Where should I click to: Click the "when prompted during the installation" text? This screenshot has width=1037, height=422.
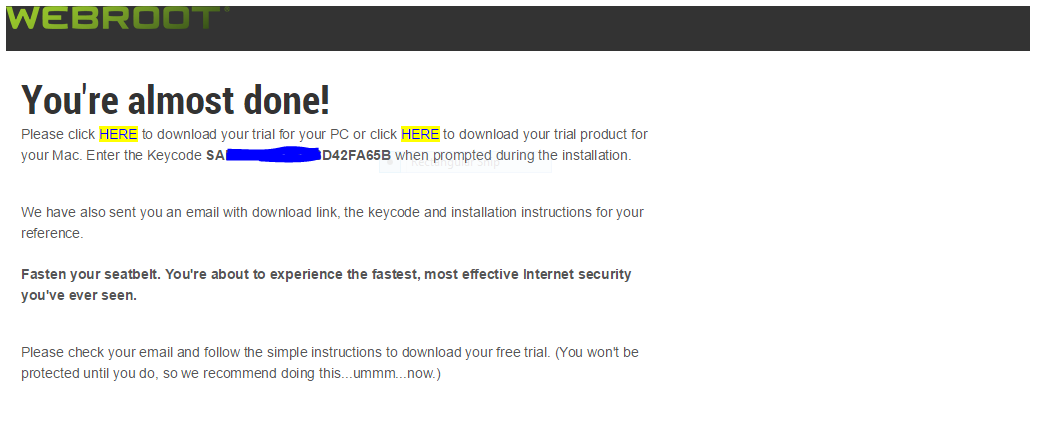(x=513, y=156)
